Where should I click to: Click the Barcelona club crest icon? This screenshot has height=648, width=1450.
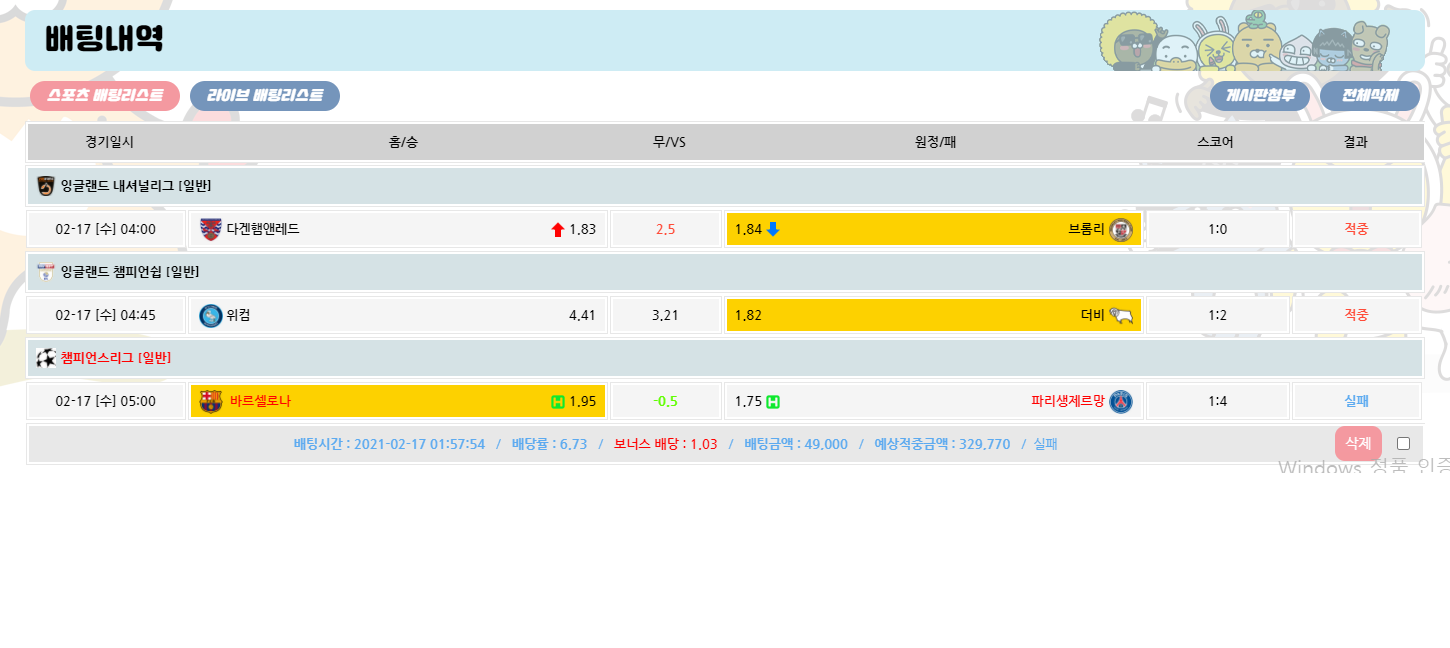[211, 401]
